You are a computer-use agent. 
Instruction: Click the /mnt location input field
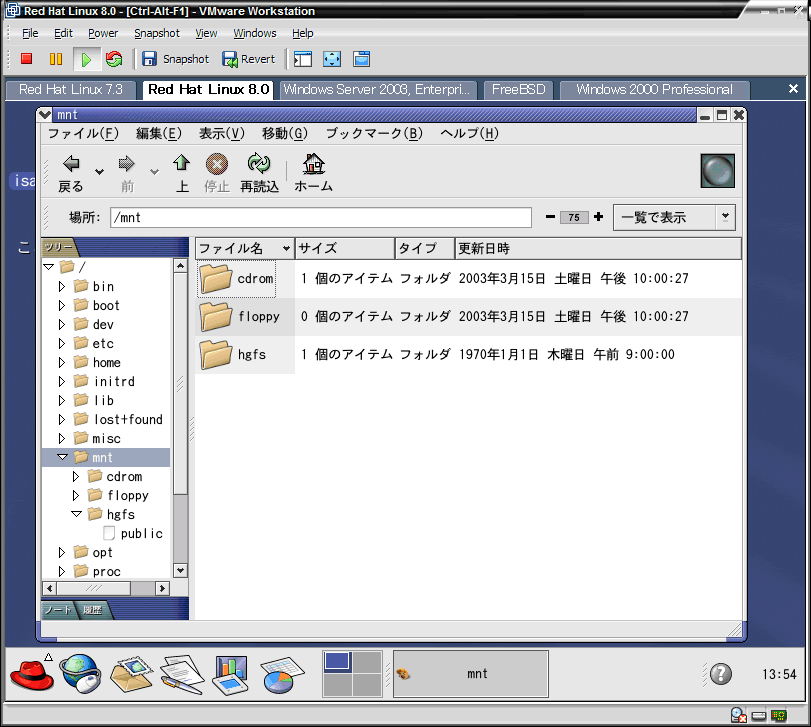click(321, 217)
